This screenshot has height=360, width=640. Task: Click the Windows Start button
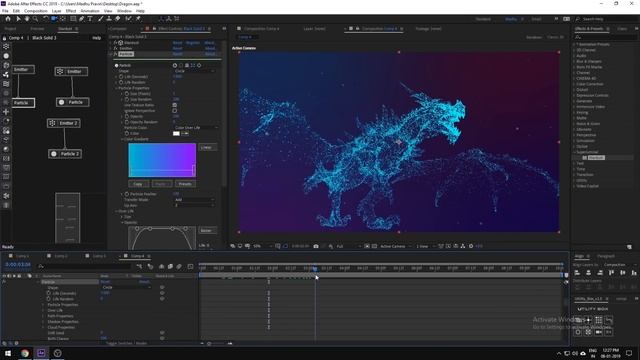point(8,353)
